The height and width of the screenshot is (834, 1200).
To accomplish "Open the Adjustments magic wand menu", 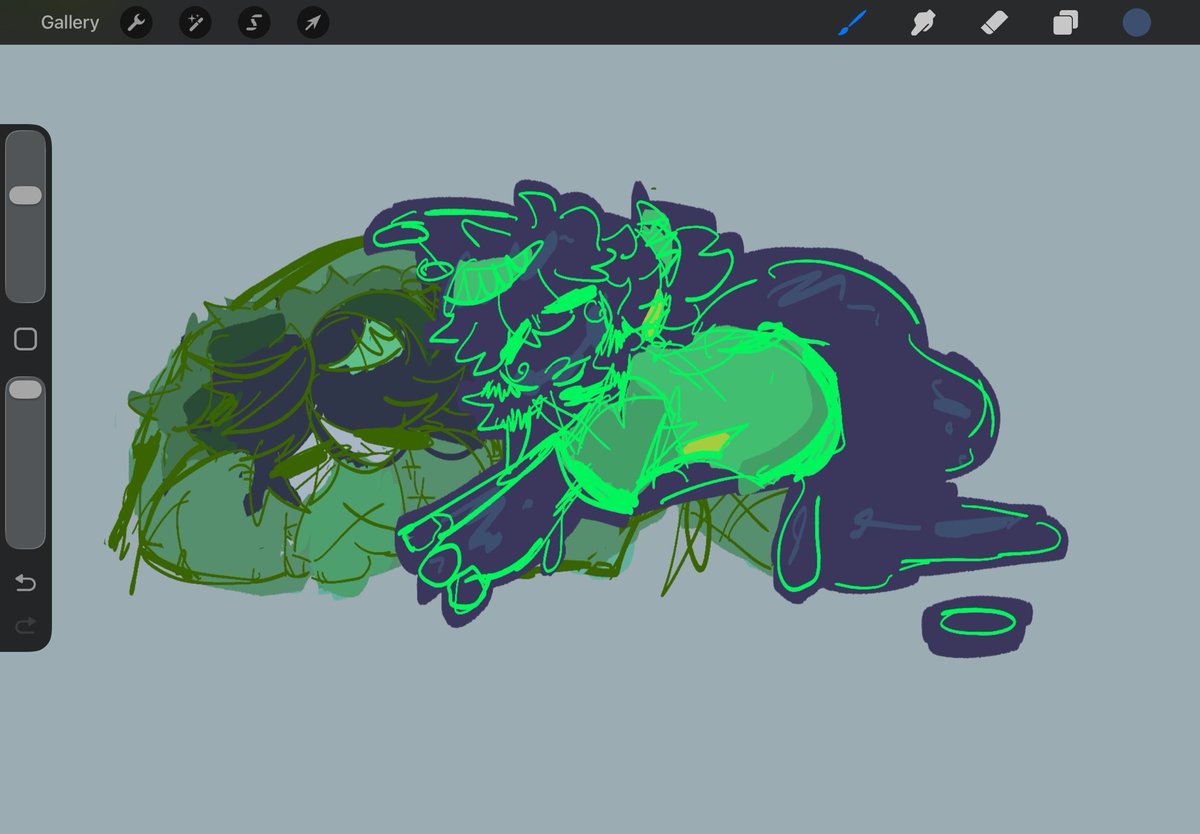I will pyautogui.click(x=195, y=23).
